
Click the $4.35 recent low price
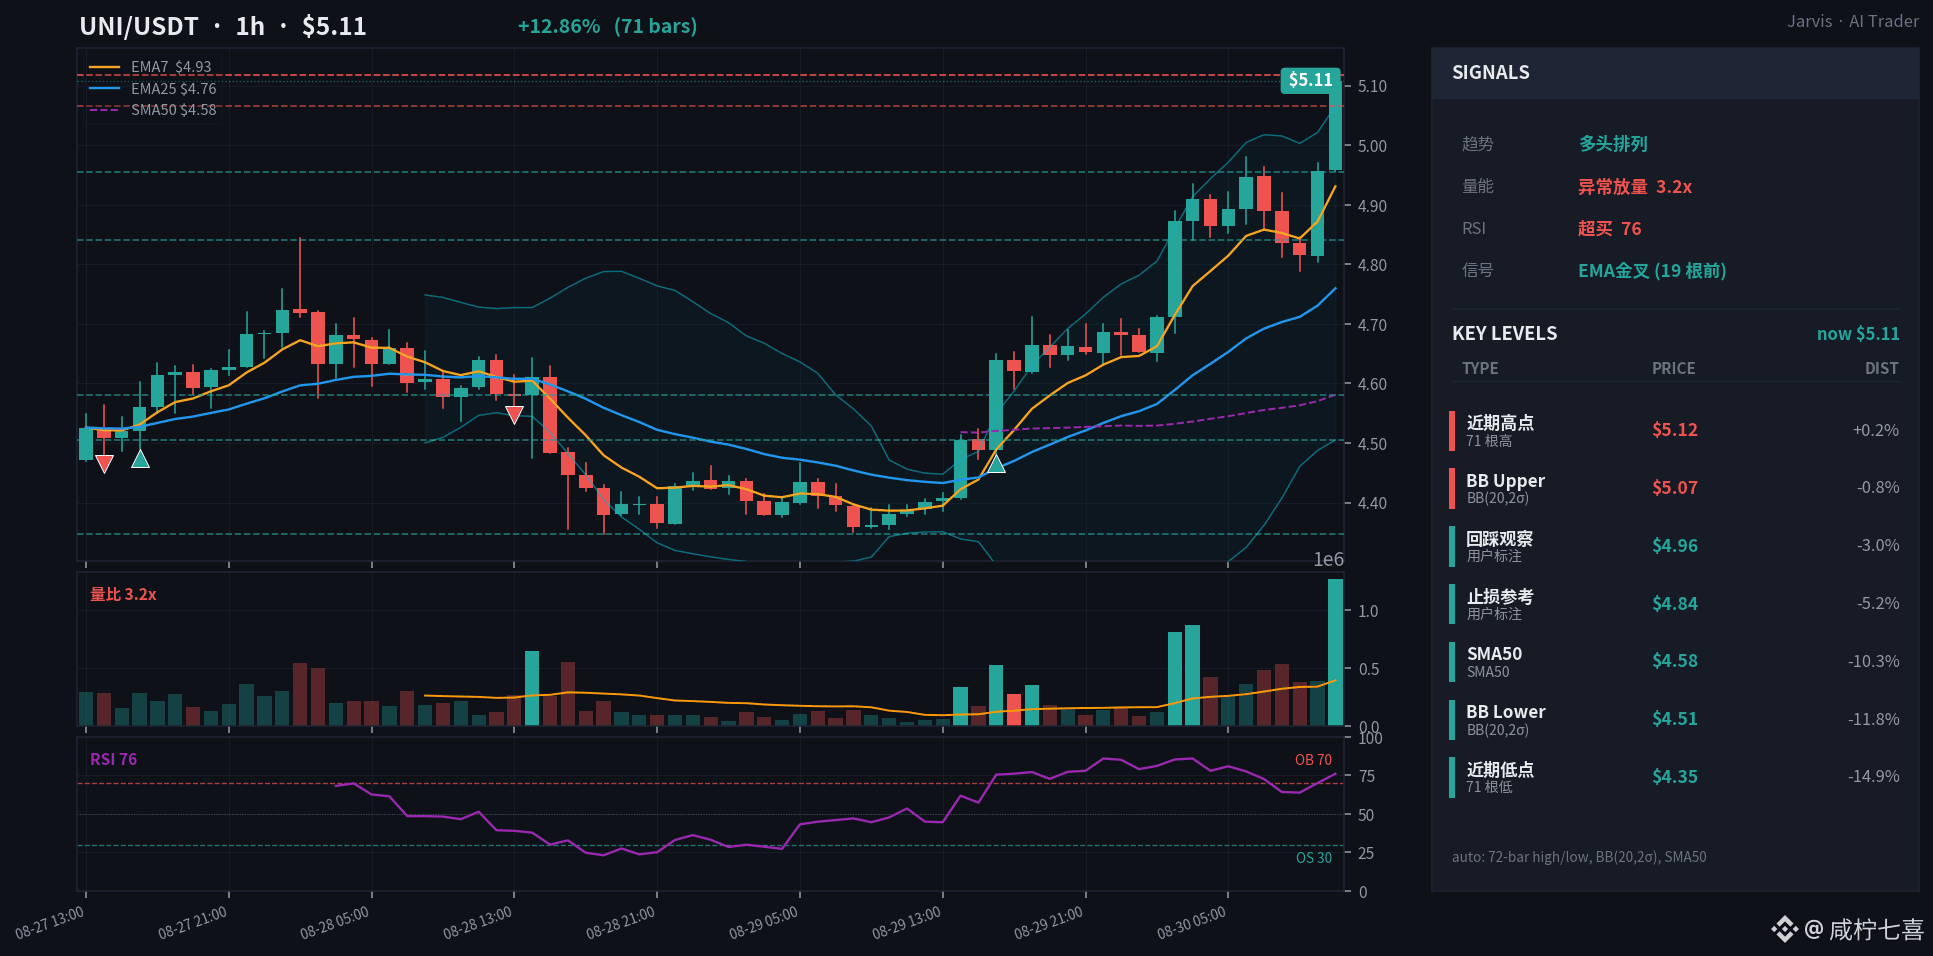click(1675, 777)
